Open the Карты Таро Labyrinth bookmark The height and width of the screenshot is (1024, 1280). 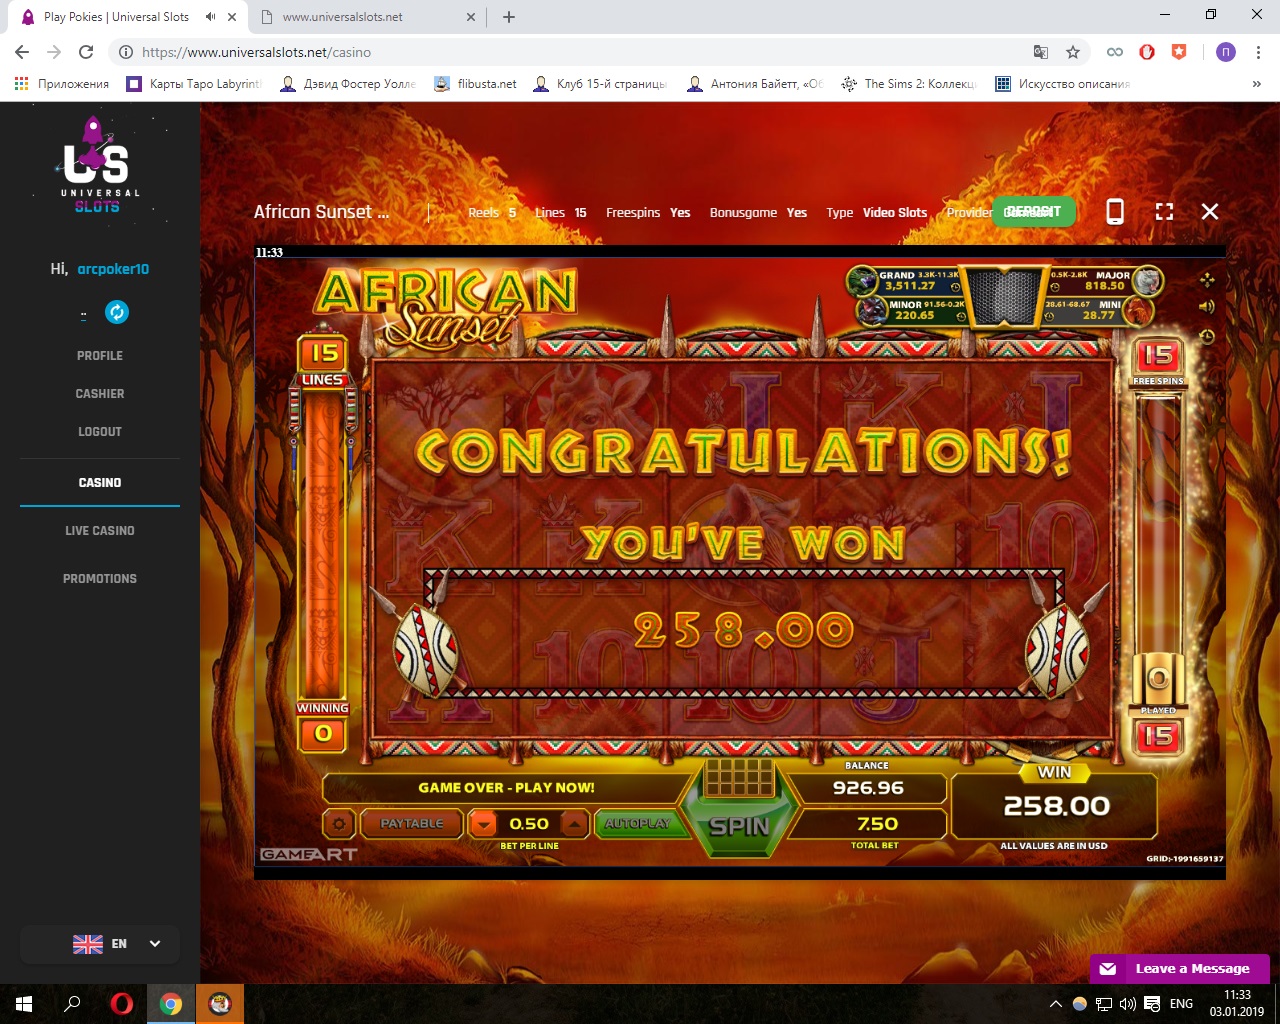pyautogui.click(x=194, y=84)
